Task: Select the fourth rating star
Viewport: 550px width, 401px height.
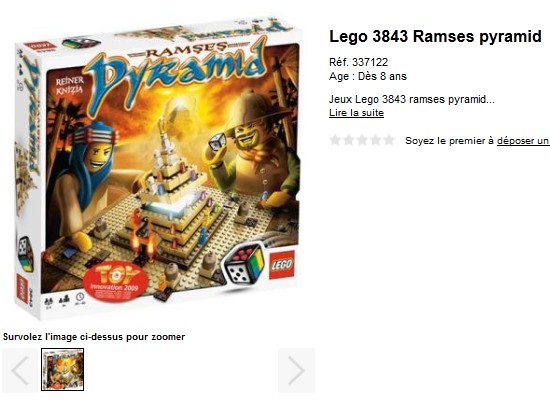Action: [x=375, y=140]
